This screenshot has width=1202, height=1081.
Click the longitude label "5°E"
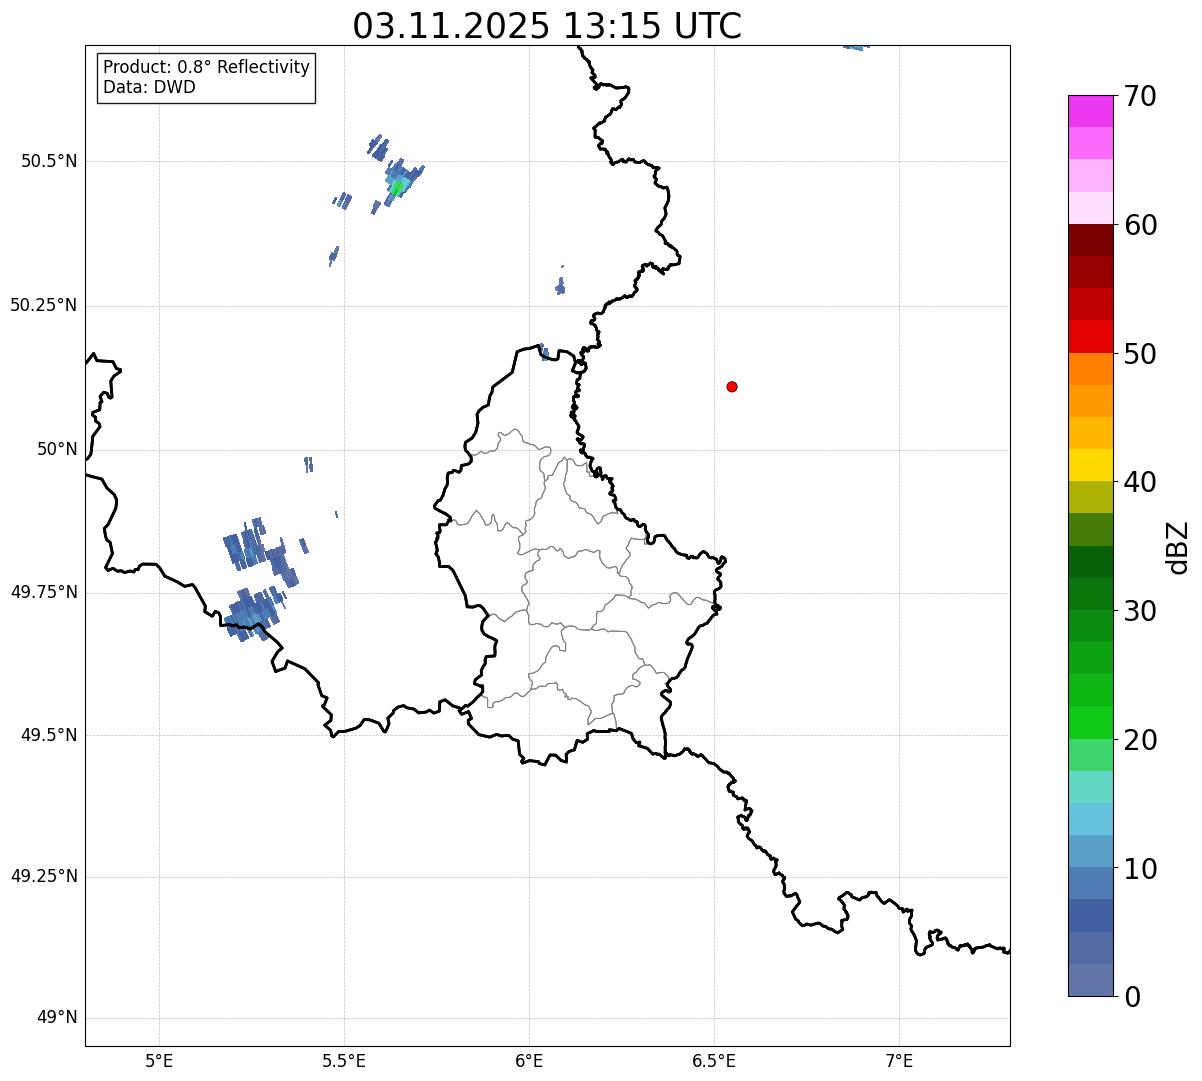tap(159, 1060)
